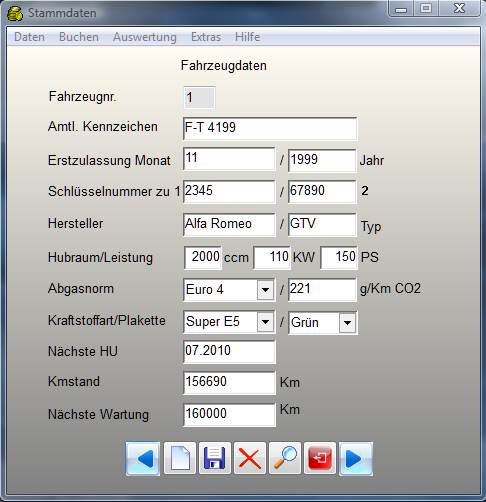Viewport: 486px width, 502px height.
Task: Search records with magnifying glass icon
Action: point(285,459)
